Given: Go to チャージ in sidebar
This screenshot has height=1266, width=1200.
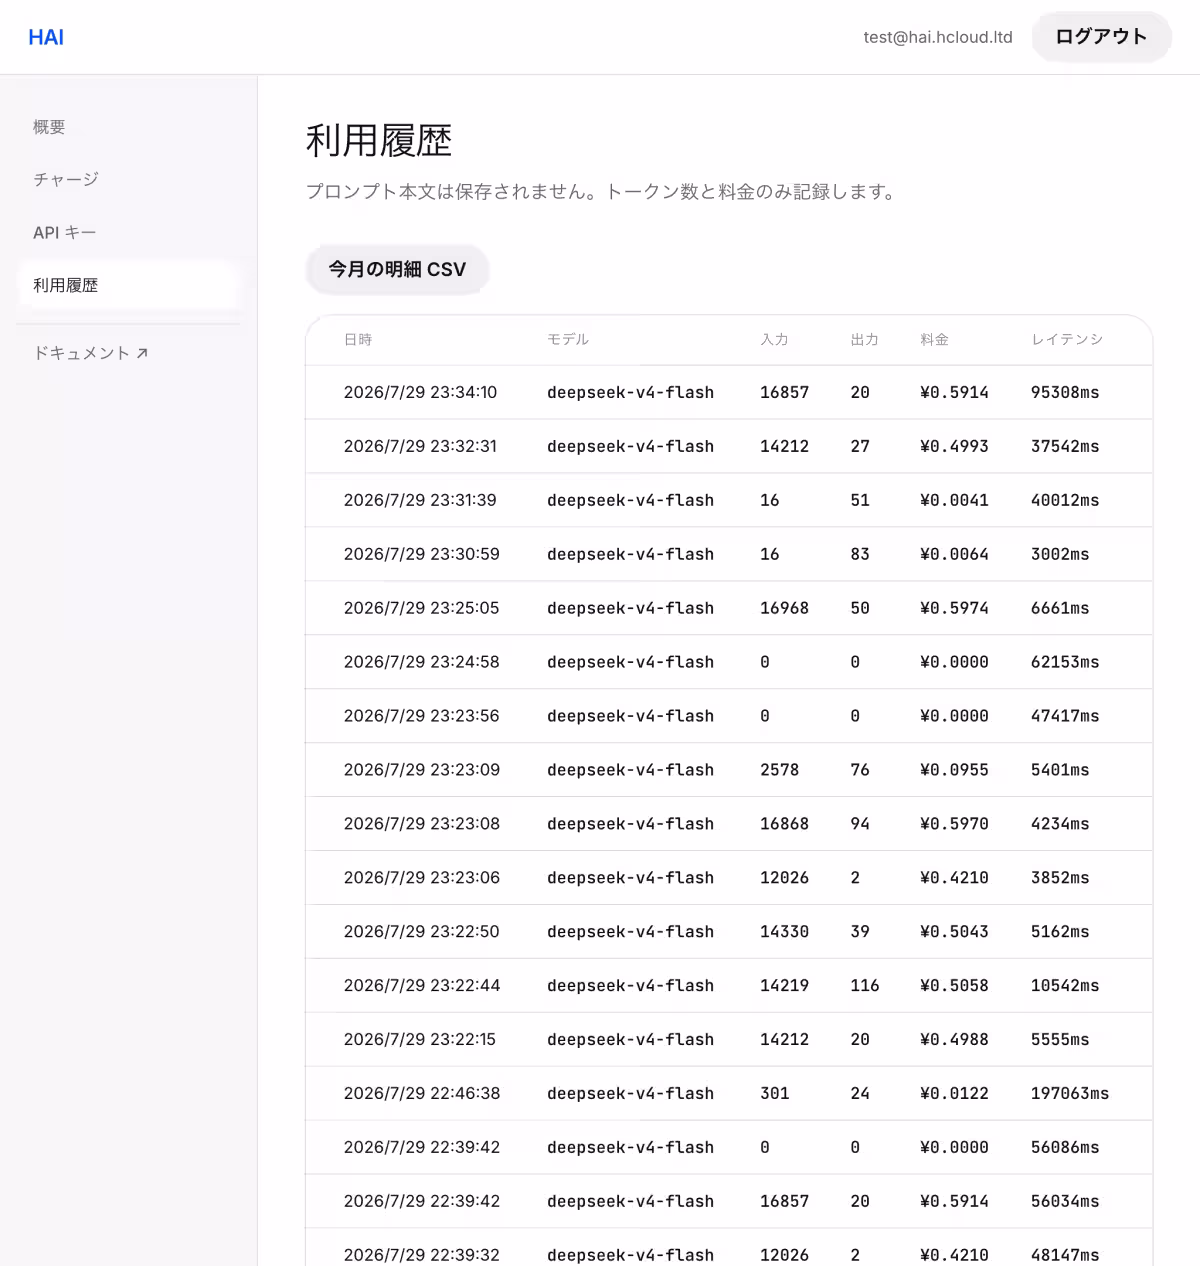Looking at the screenshot, I should 66,179.
